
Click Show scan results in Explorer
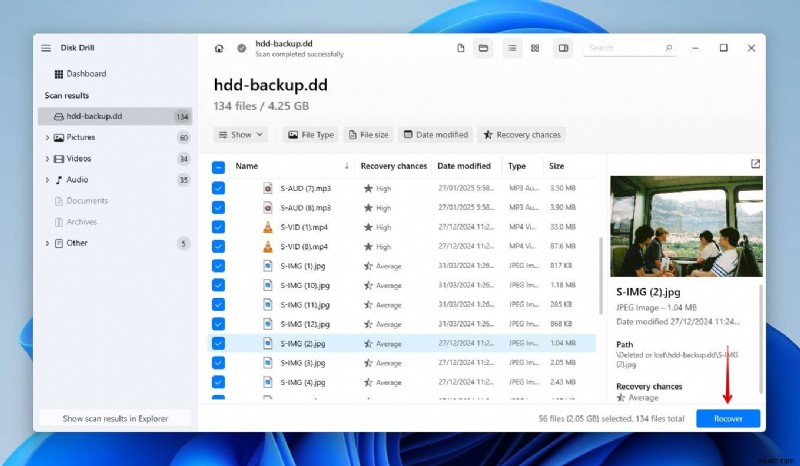pyautogui.click(x=115, y=419)
